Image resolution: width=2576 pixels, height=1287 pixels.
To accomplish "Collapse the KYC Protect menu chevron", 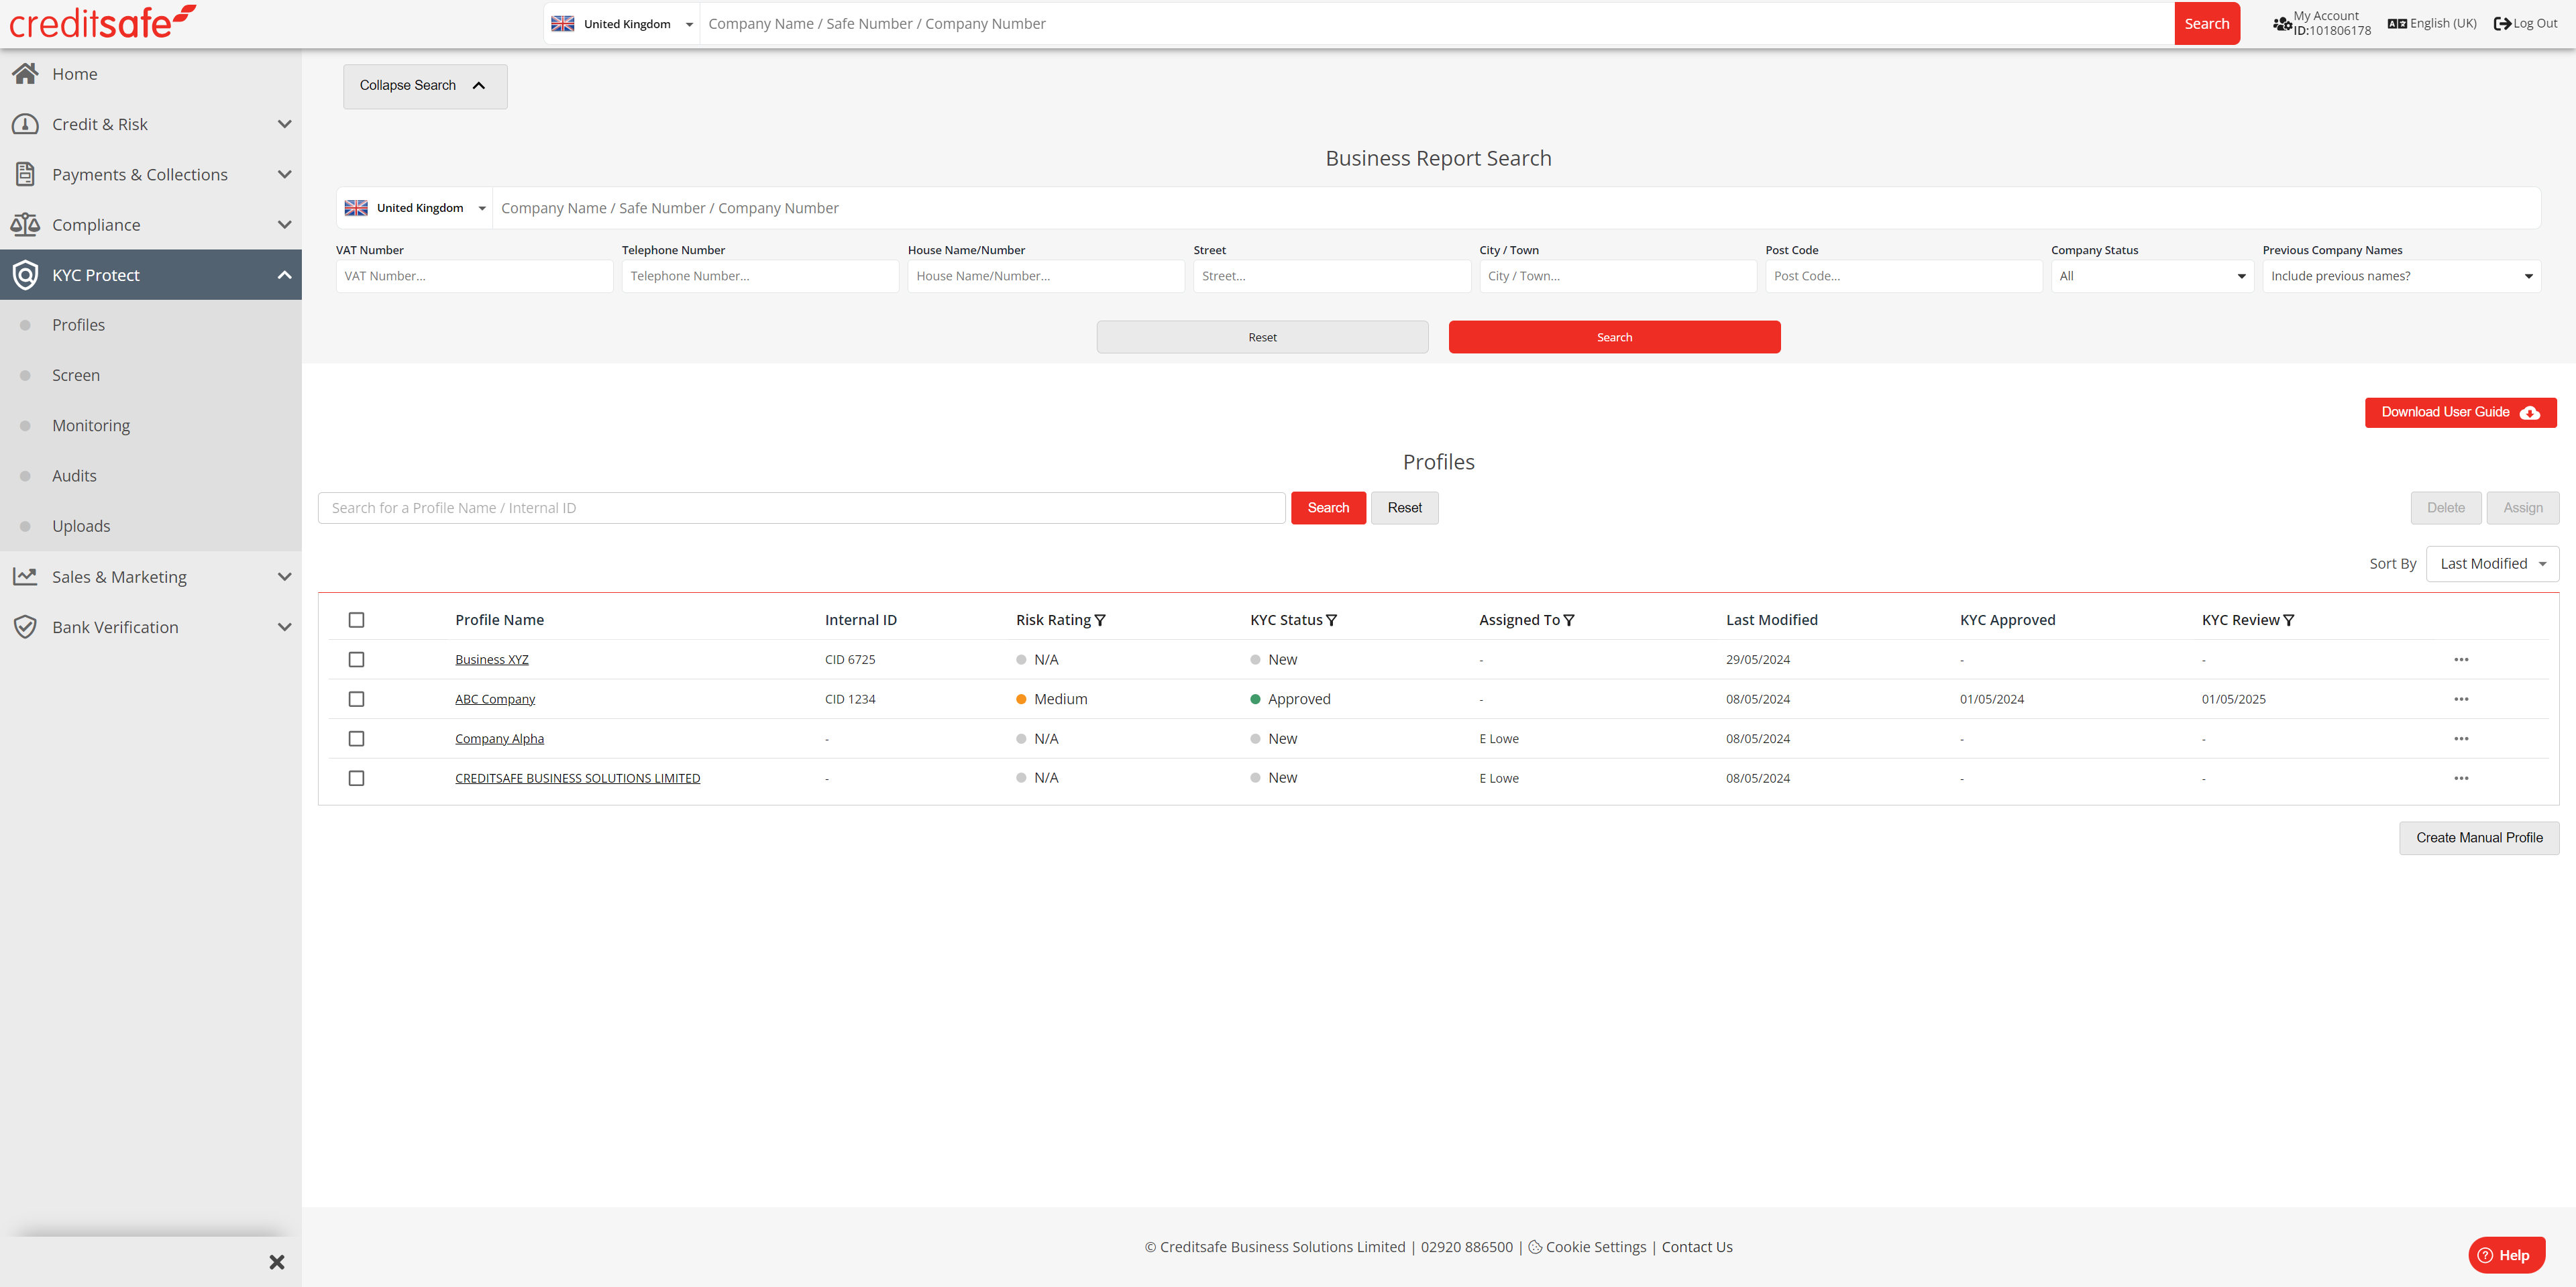I will coord(284,275).
